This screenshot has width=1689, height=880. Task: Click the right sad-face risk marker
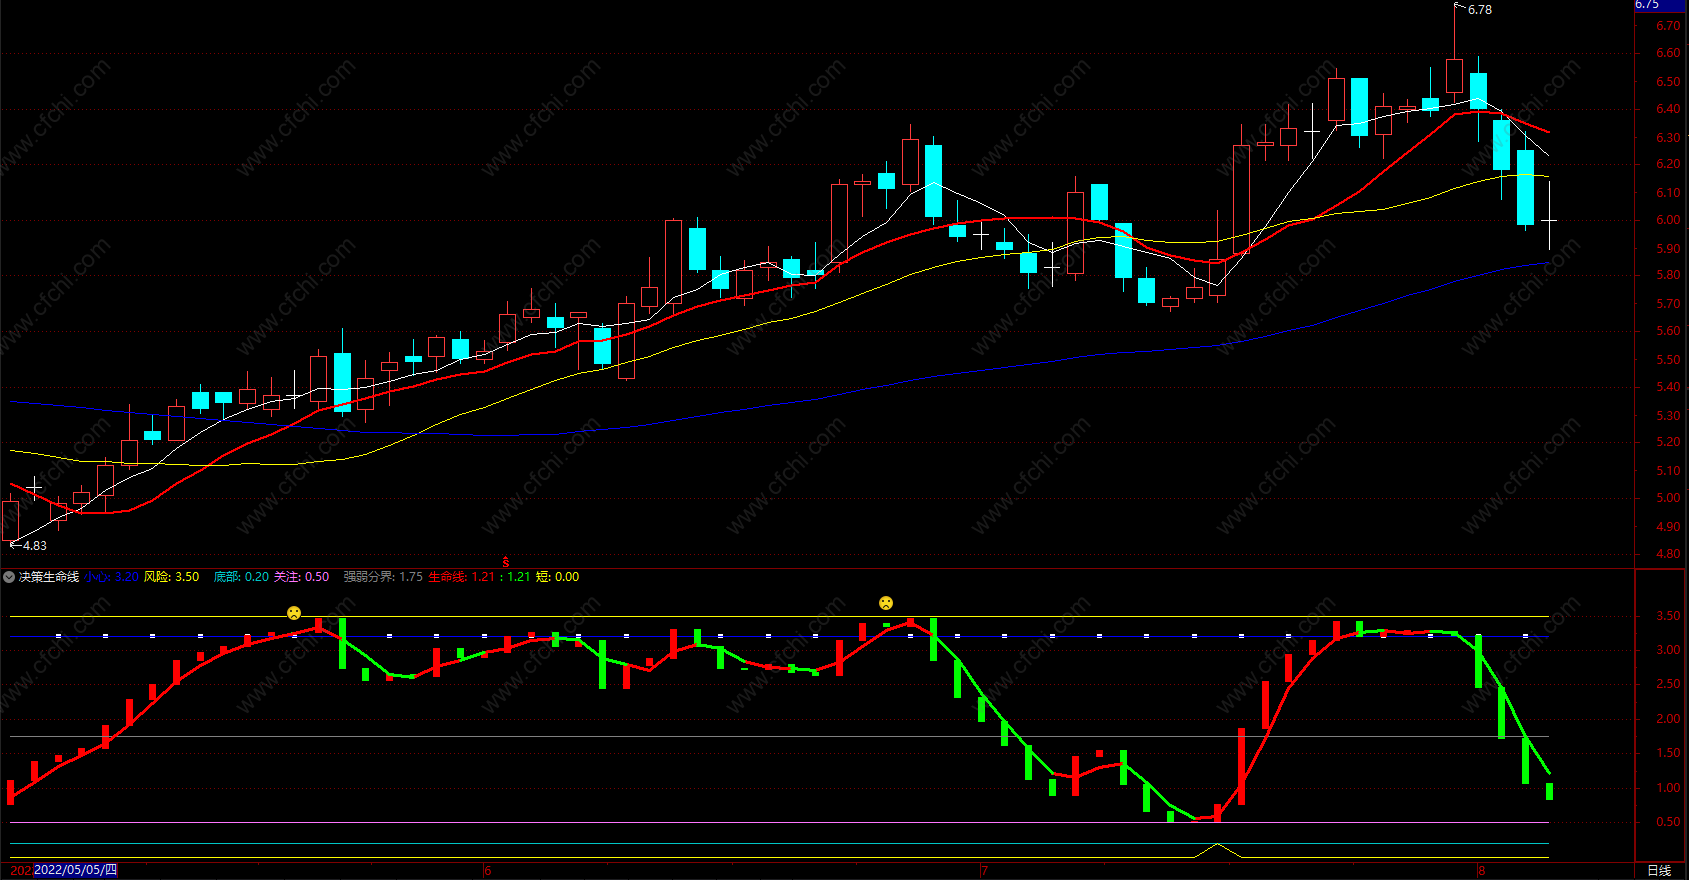click(x=886, y=603)
